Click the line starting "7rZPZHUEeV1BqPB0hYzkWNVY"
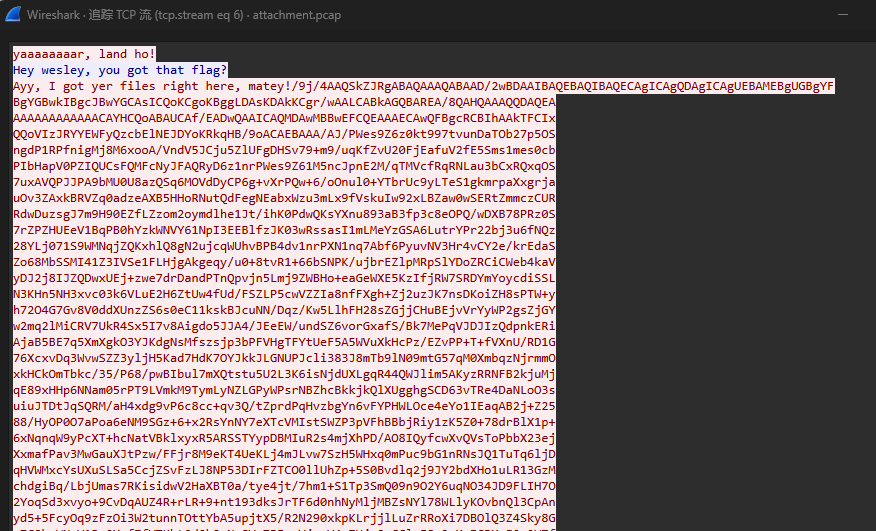This screenshot has width=876, height=531. [284, 230]
